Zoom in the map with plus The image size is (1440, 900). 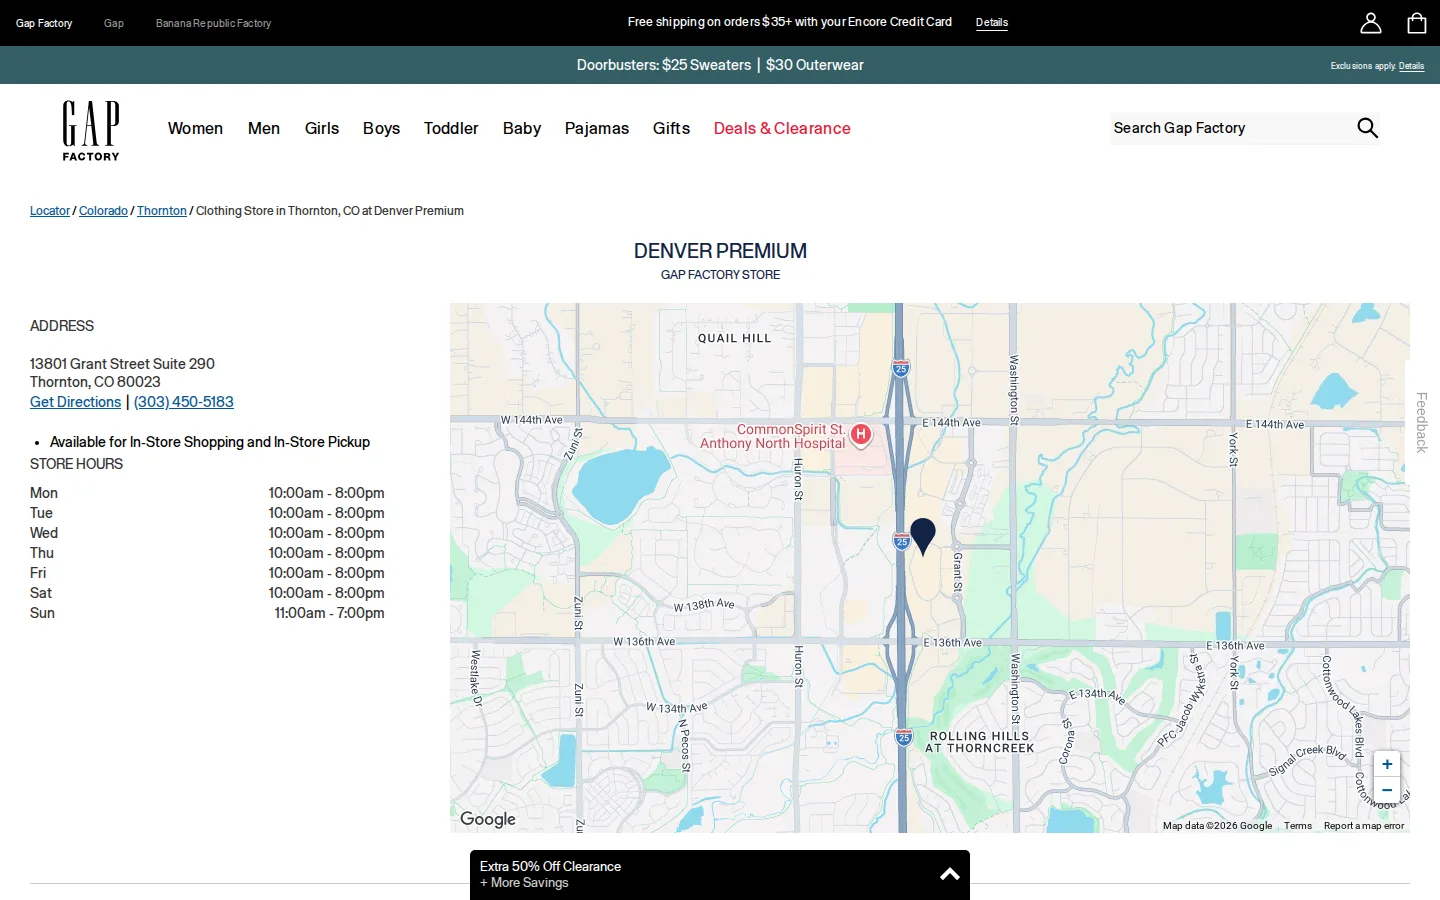coord(1387,764)
